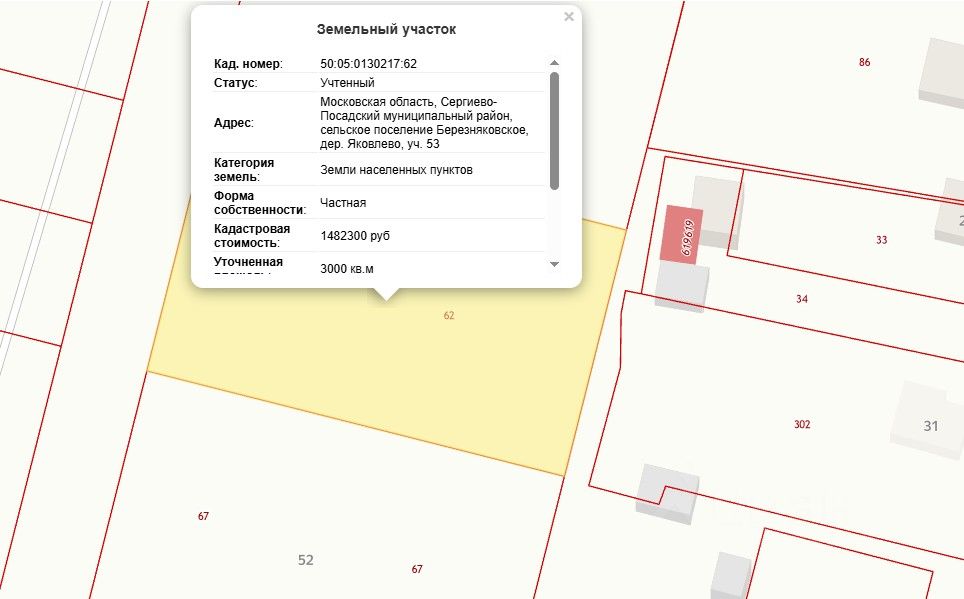Viewport: 964px width, 599px height.
Task: Click the Кадастровая стоимость value 1482300 руб
Action: click(355, 236)
